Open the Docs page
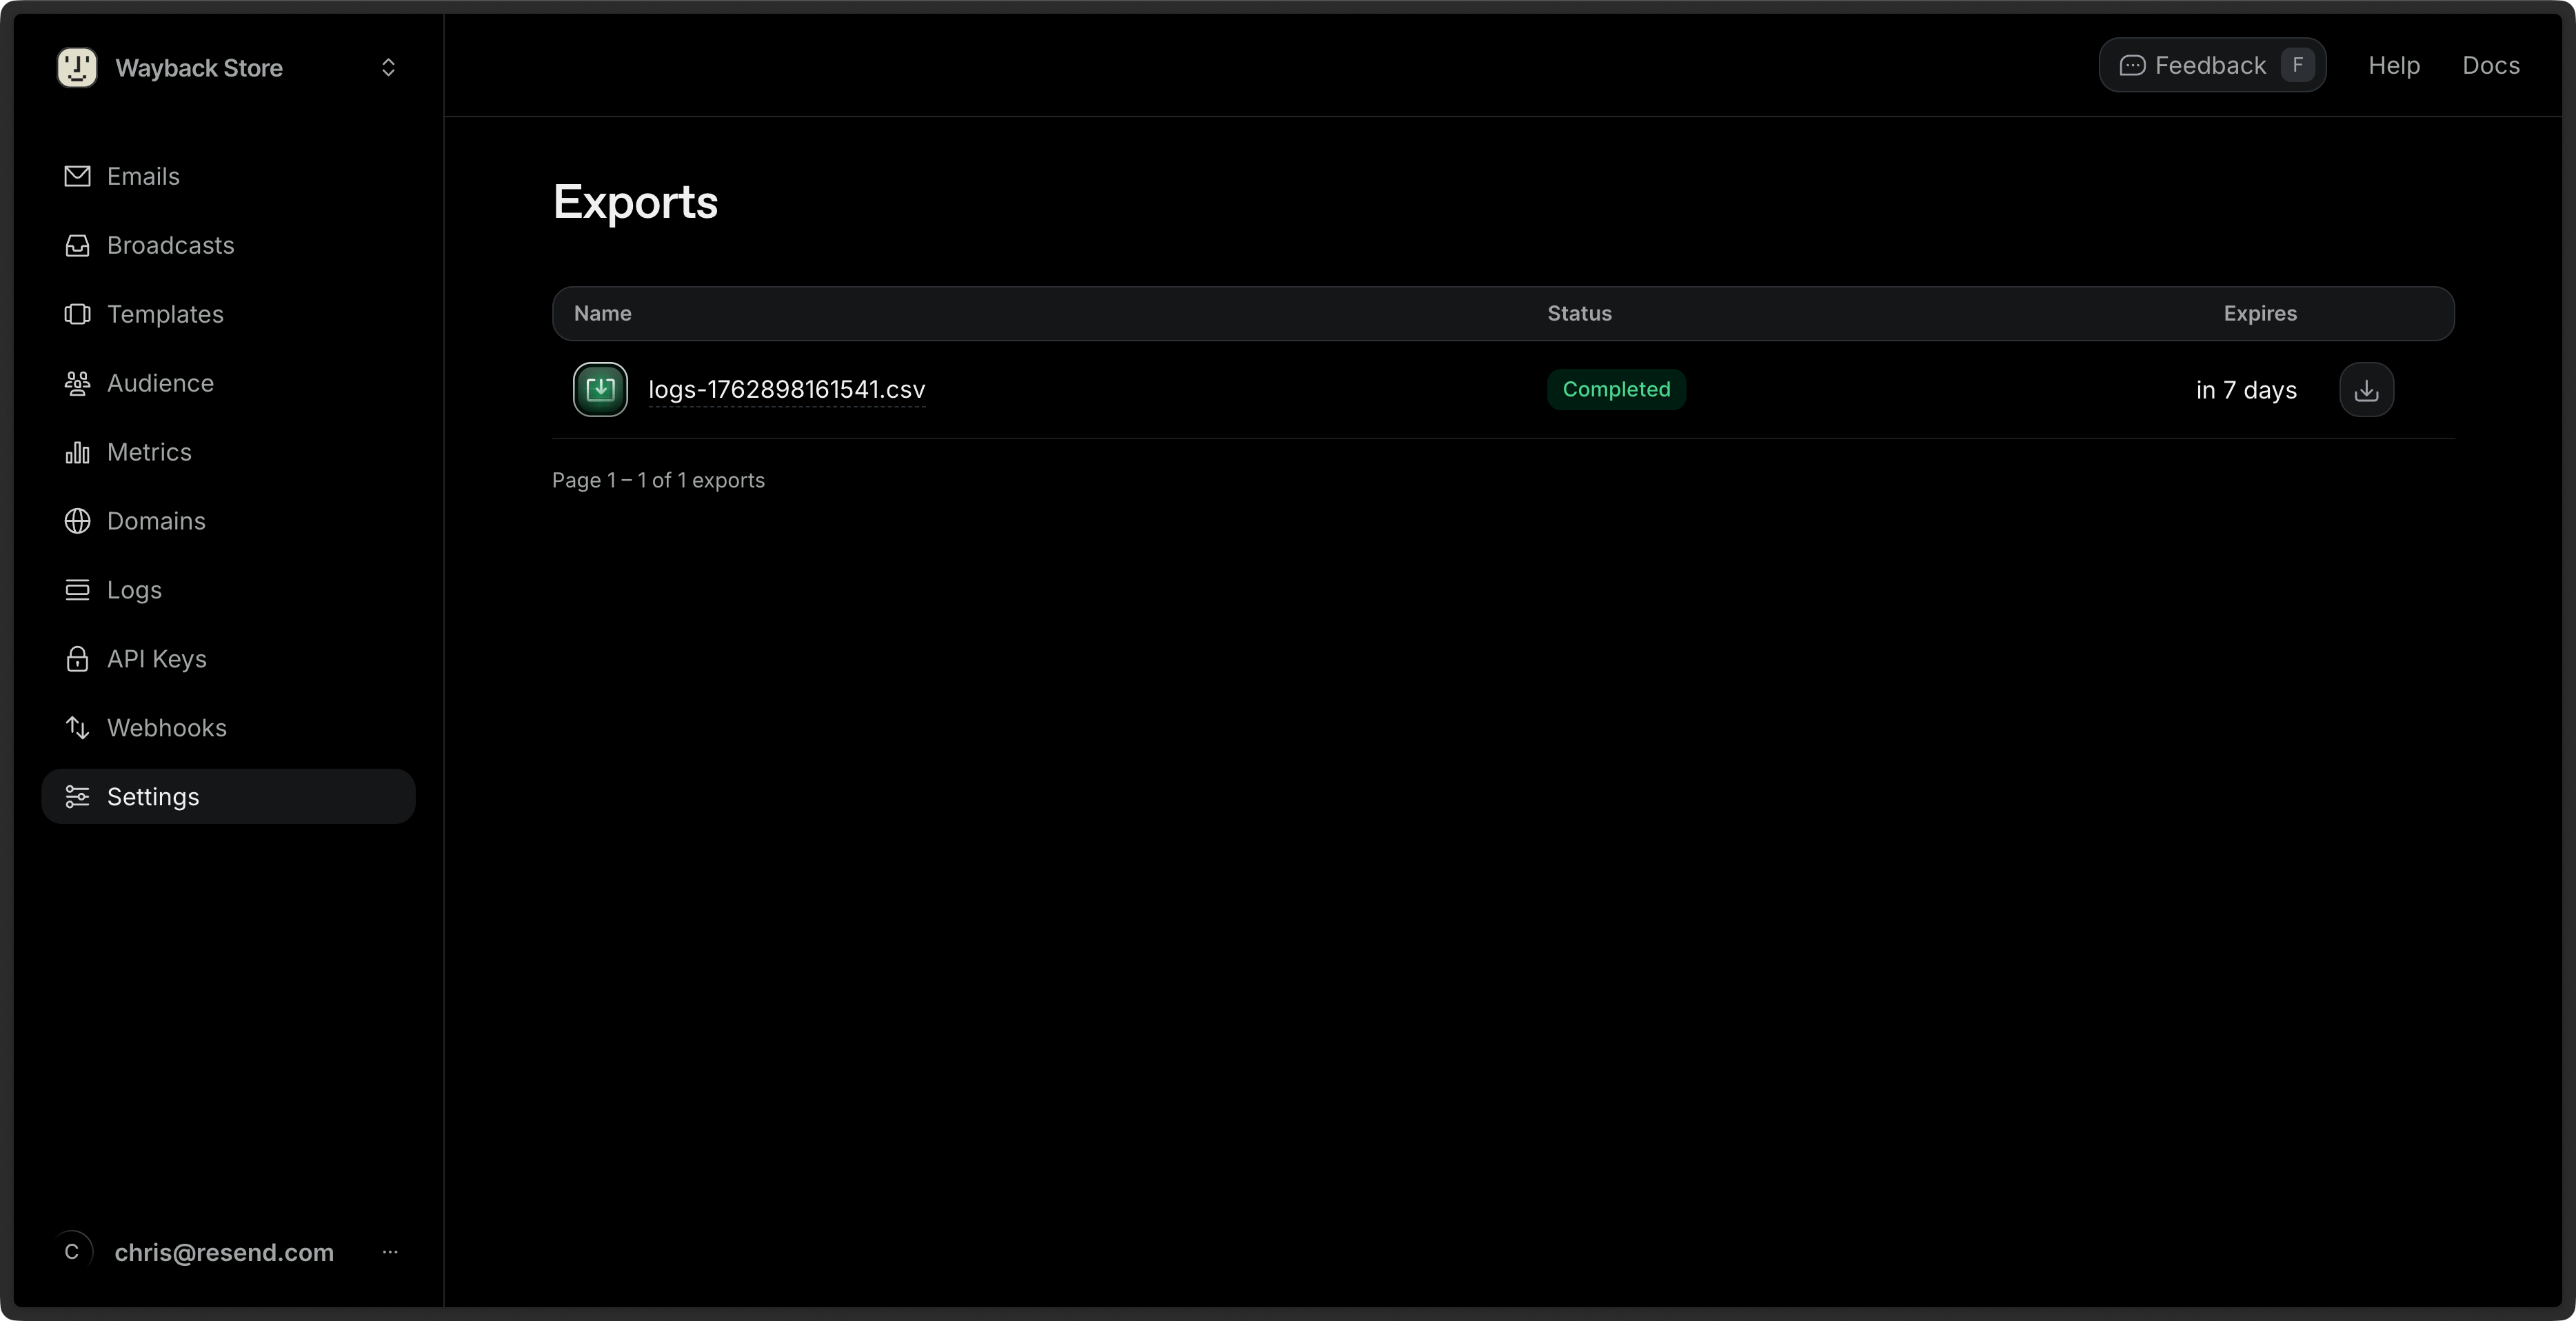The image size is (2576, 1321). (2491, 65)
